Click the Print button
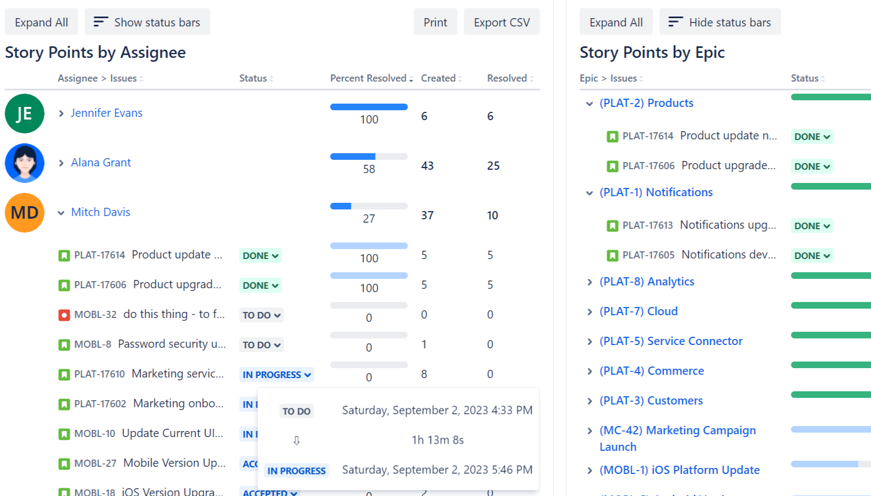Viewport: 871px width, 496px height. (435, 22)
